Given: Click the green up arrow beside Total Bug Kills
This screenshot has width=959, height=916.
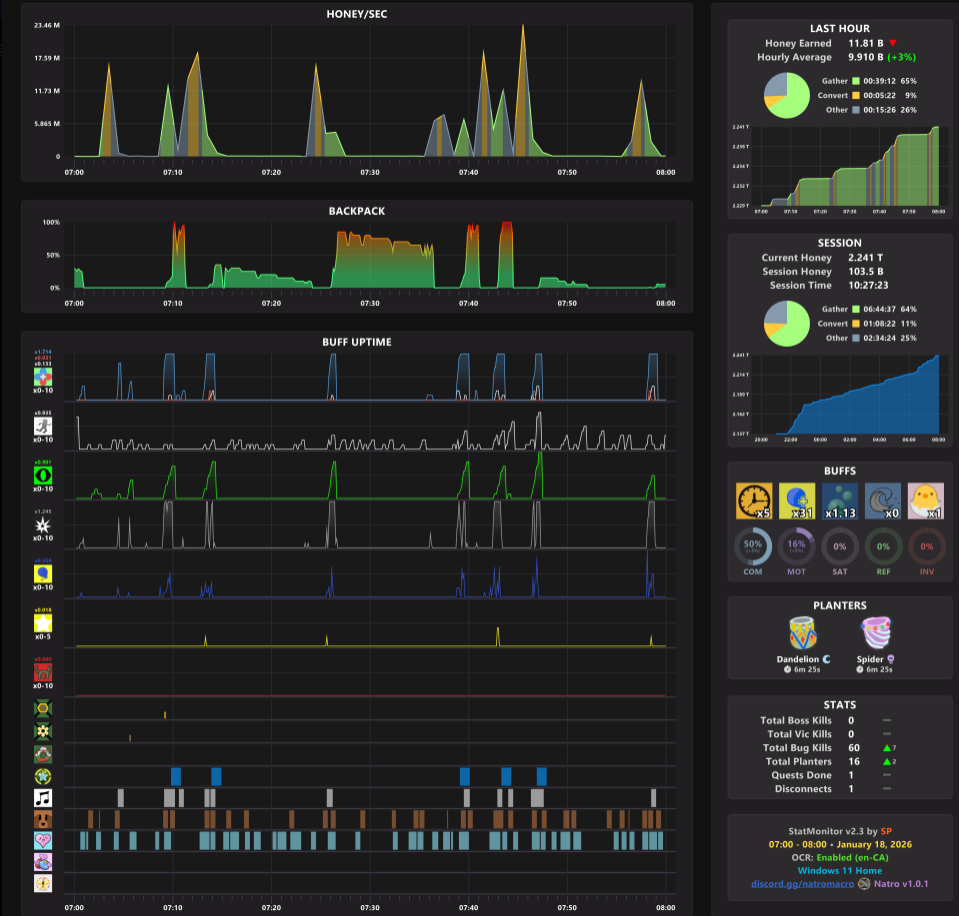Looking at the screenshot, I should coord(887,748).
